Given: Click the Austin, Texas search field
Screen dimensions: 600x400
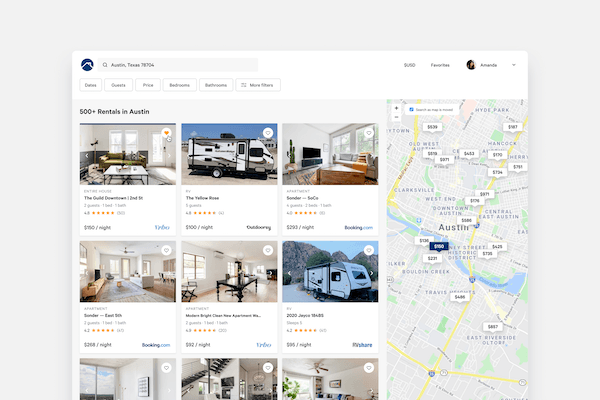Looking at the screenshot, I should 180,65.
